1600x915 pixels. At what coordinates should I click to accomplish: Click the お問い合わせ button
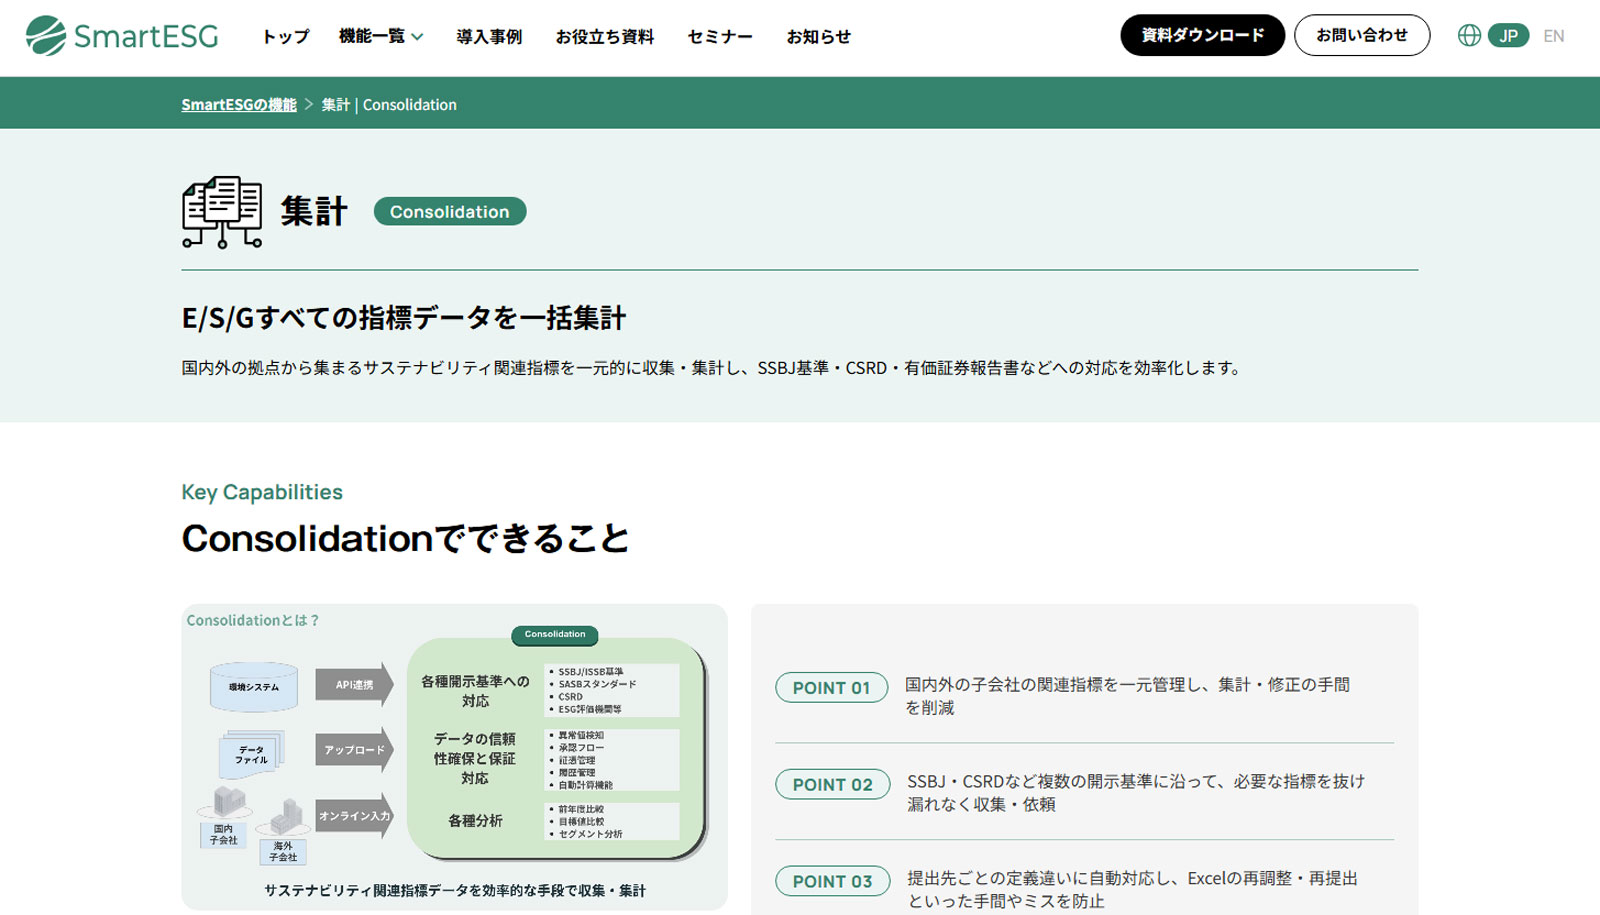[1362, 35]
